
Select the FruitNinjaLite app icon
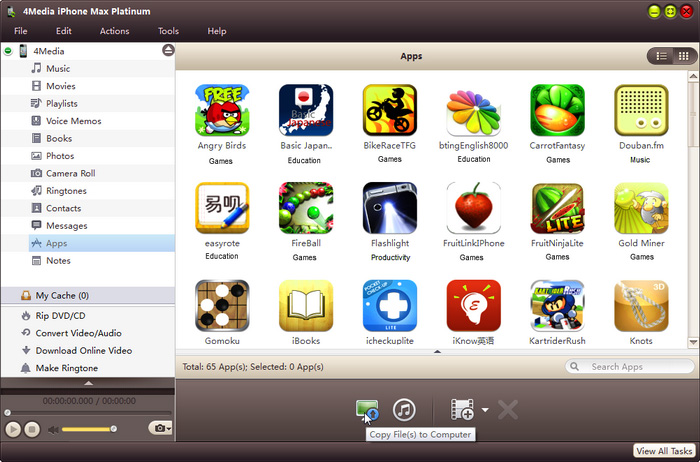coord(557,208)
